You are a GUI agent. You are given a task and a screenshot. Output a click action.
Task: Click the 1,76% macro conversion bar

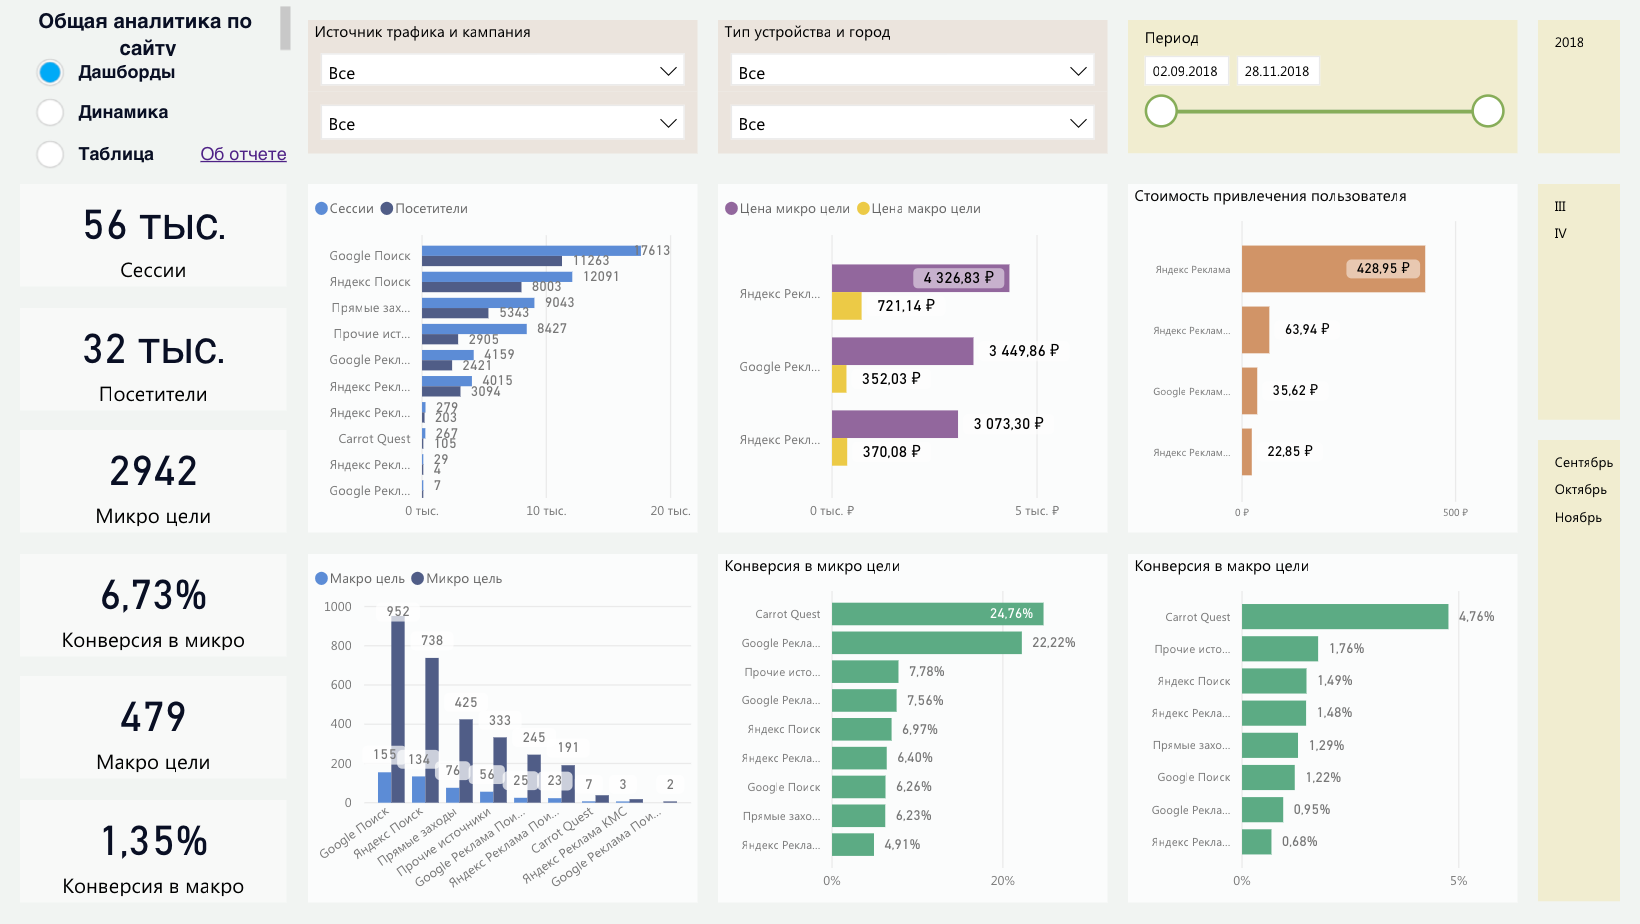1280,649
